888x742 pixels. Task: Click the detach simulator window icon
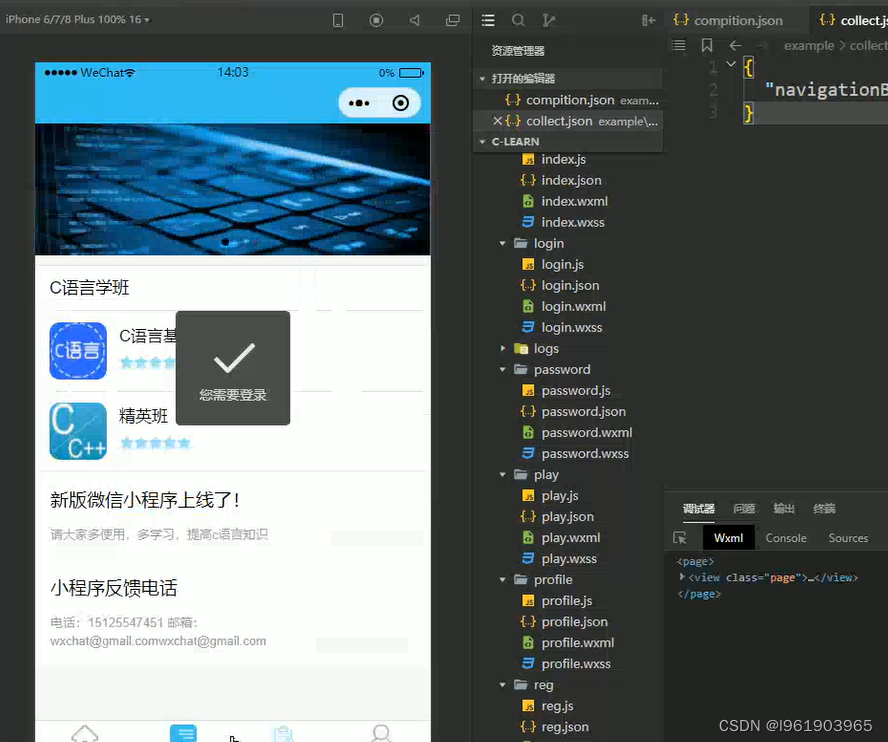[x=452, y=20]
